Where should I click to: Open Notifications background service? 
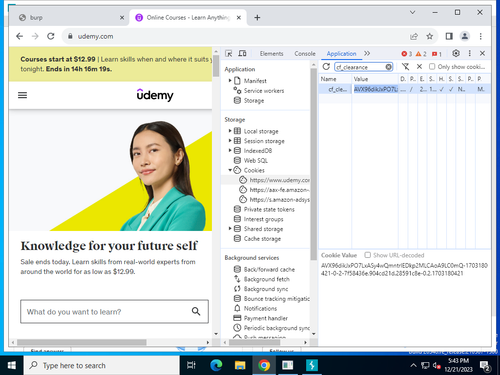pyautogui.click(x=260, y=308)
